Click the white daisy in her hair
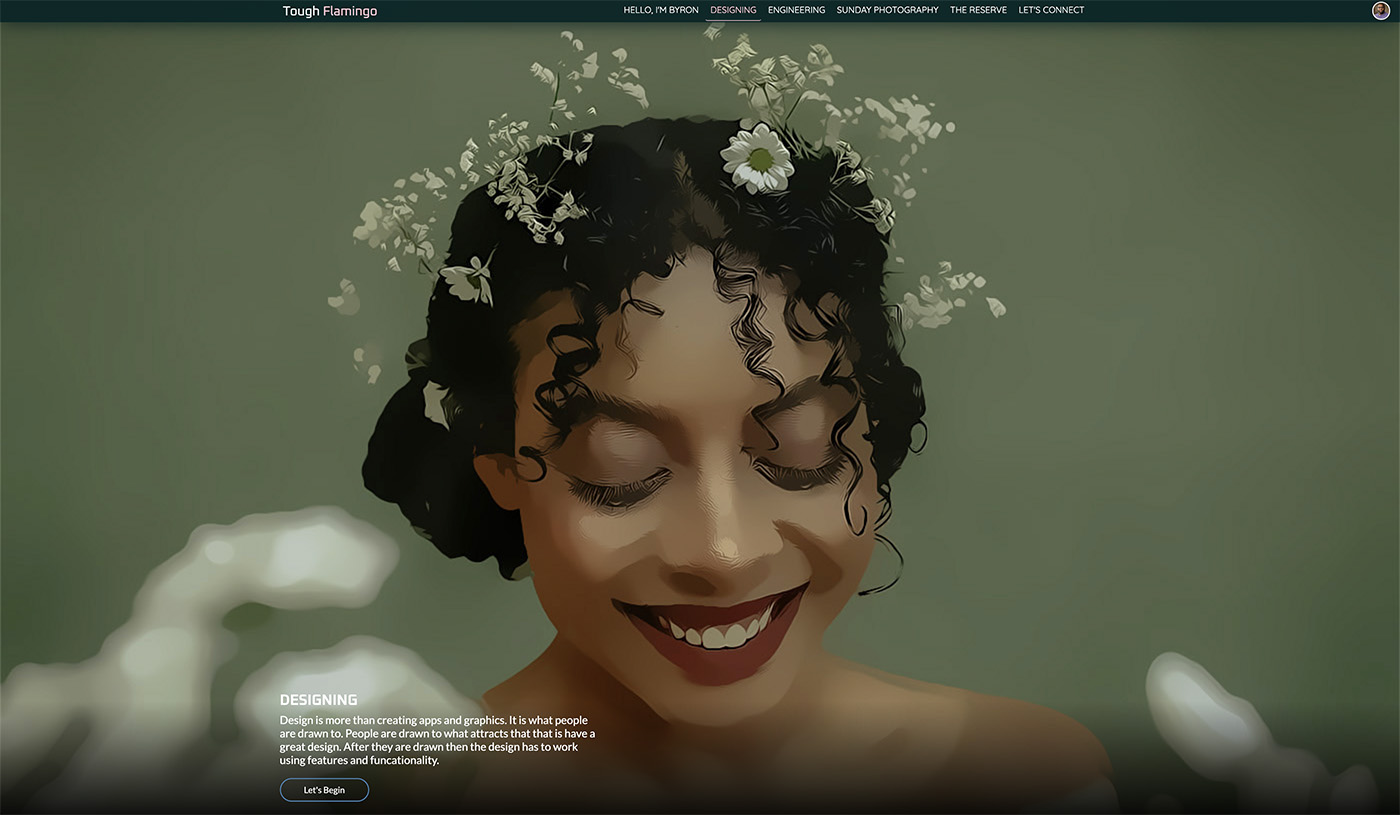The height and width of the screenshot is (815, 1400). pos(757,158)
